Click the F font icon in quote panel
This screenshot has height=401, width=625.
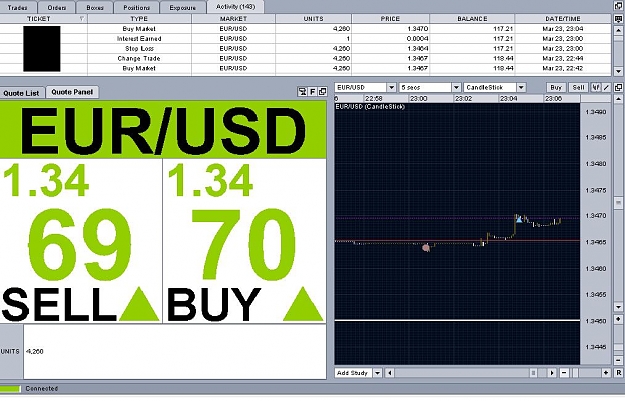point(313,92)
